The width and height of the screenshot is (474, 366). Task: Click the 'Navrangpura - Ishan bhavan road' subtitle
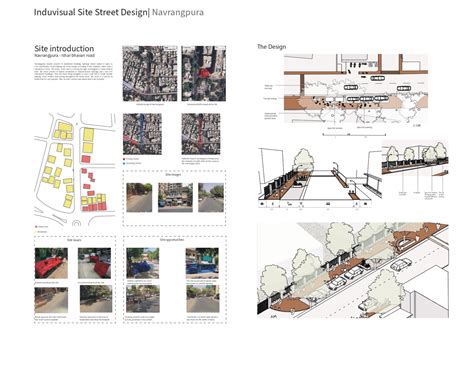[x=64, y=55]
